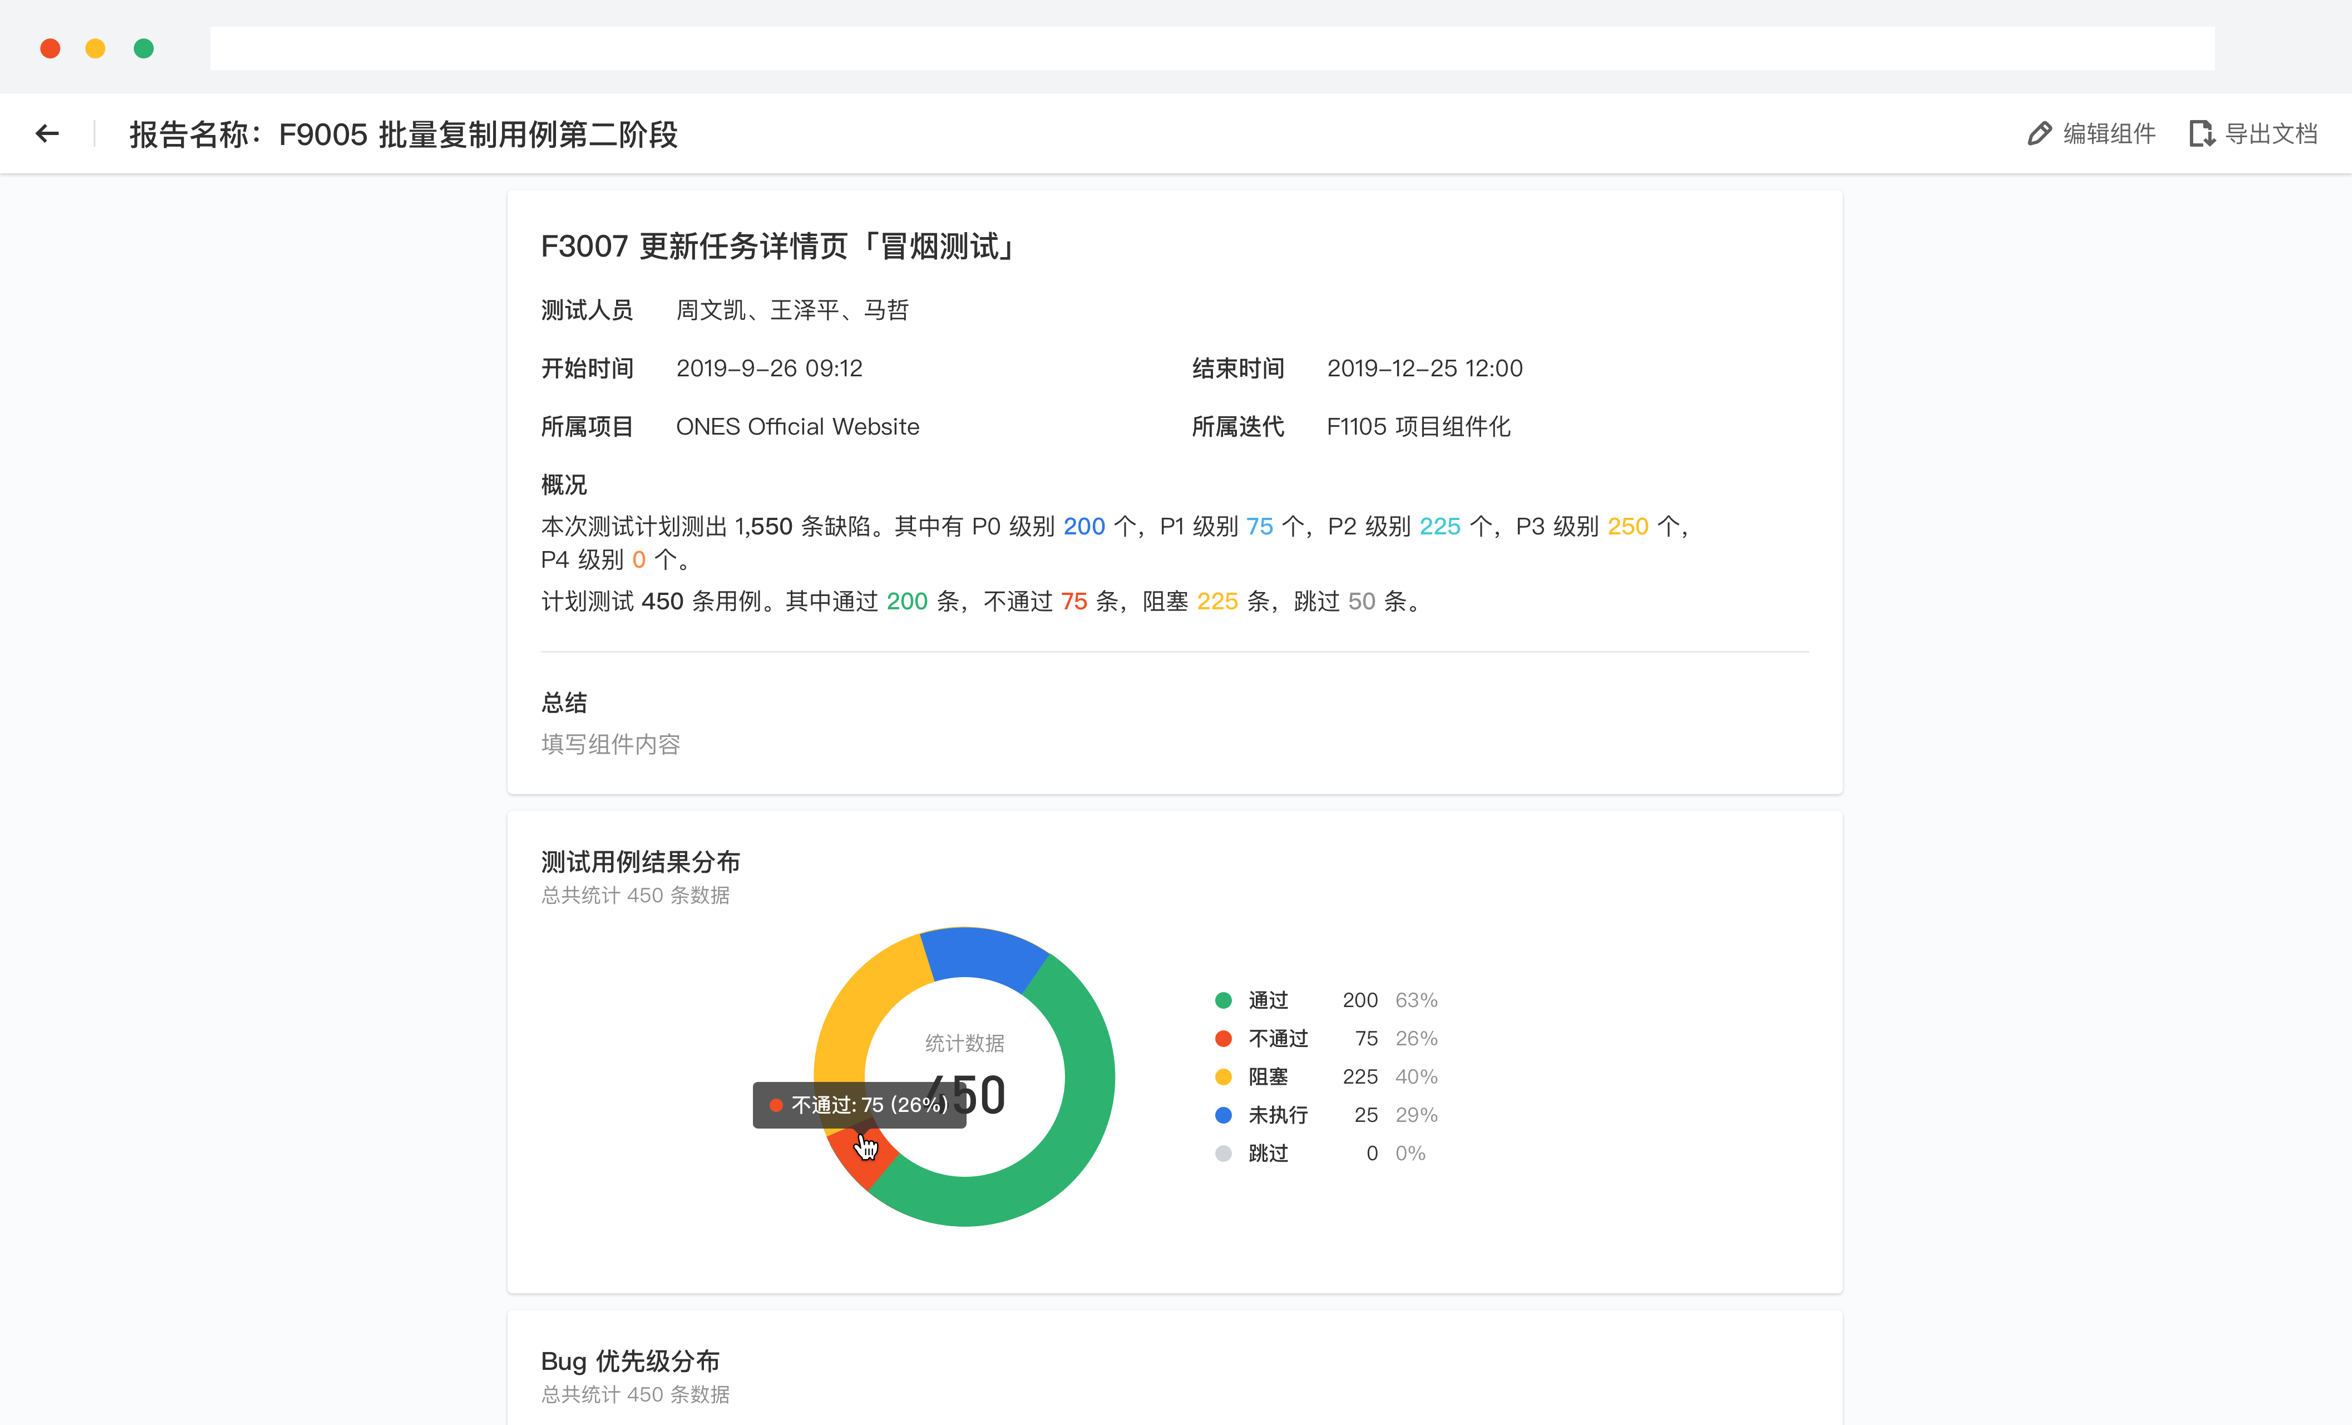Click the 所属迭代 value F1105 项目组件化
This screenshot has width=2352, height=1425.
click(x=1418, y=427)
